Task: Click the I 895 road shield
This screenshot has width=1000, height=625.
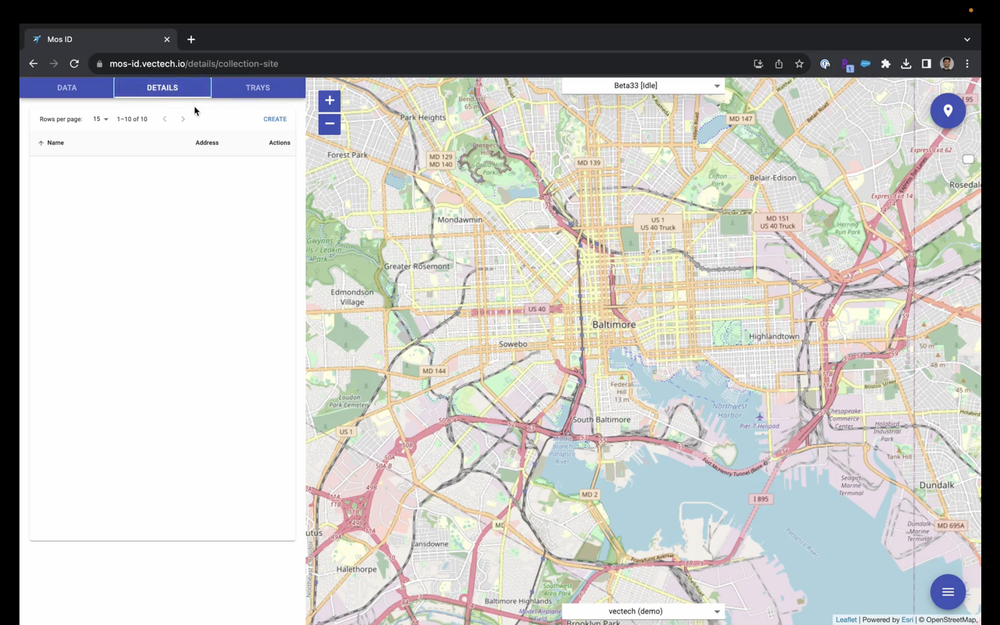Action: [x=760, y=499]
